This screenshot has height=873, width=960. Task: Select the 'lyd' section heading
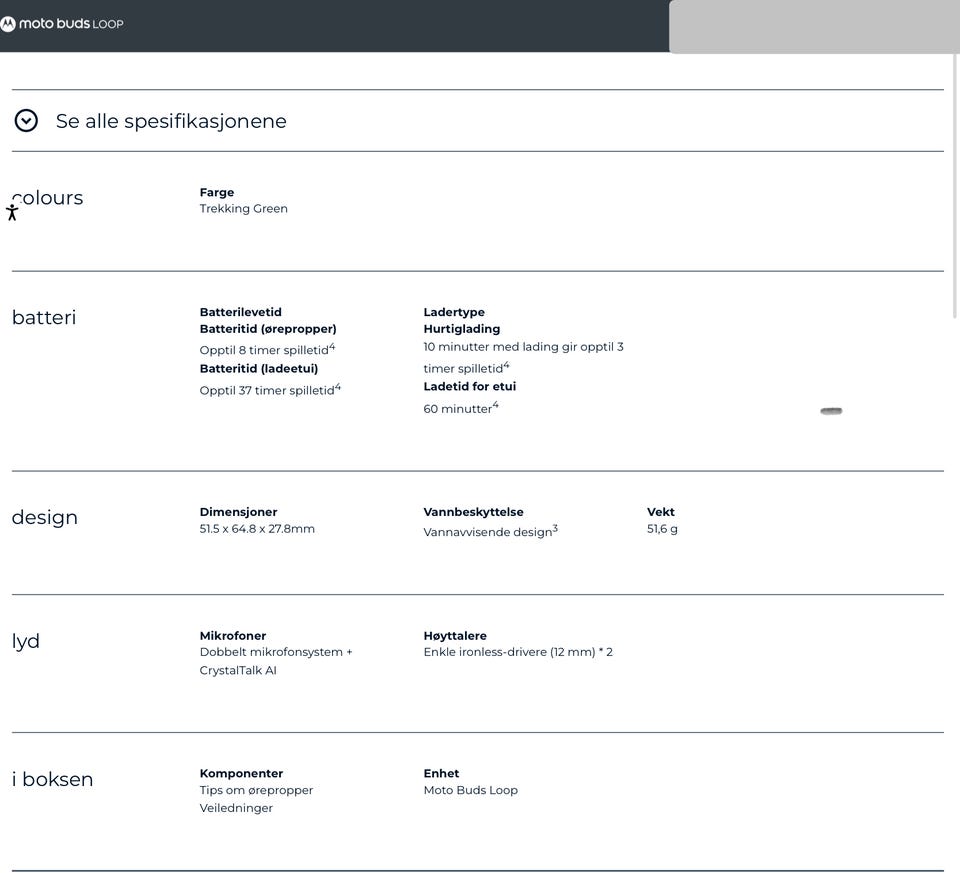point(26,641)
